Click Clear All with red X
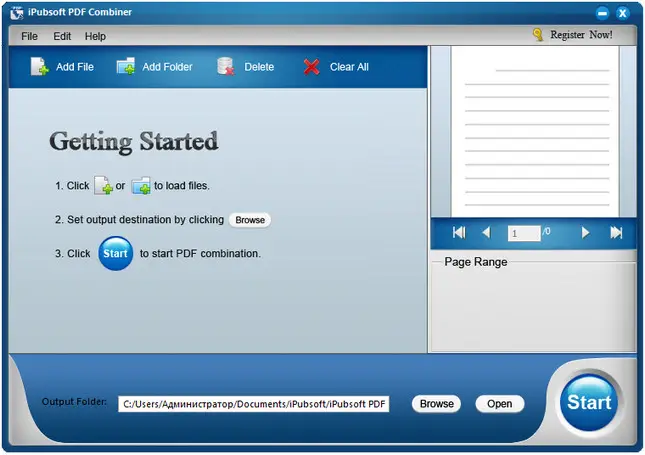The height and width of the screenshot is (455, 645). [336, 67]
